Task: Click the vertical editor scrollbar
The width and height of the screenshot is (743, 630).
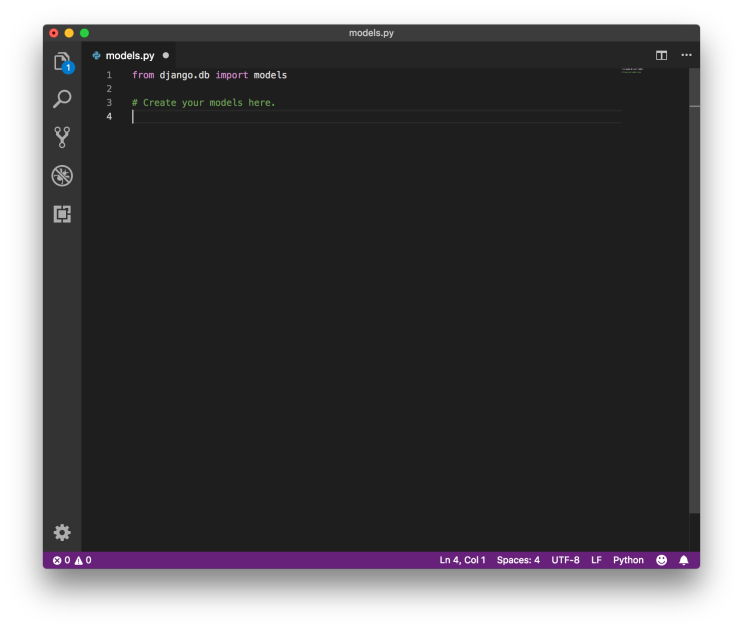Action: pos(694,290)
